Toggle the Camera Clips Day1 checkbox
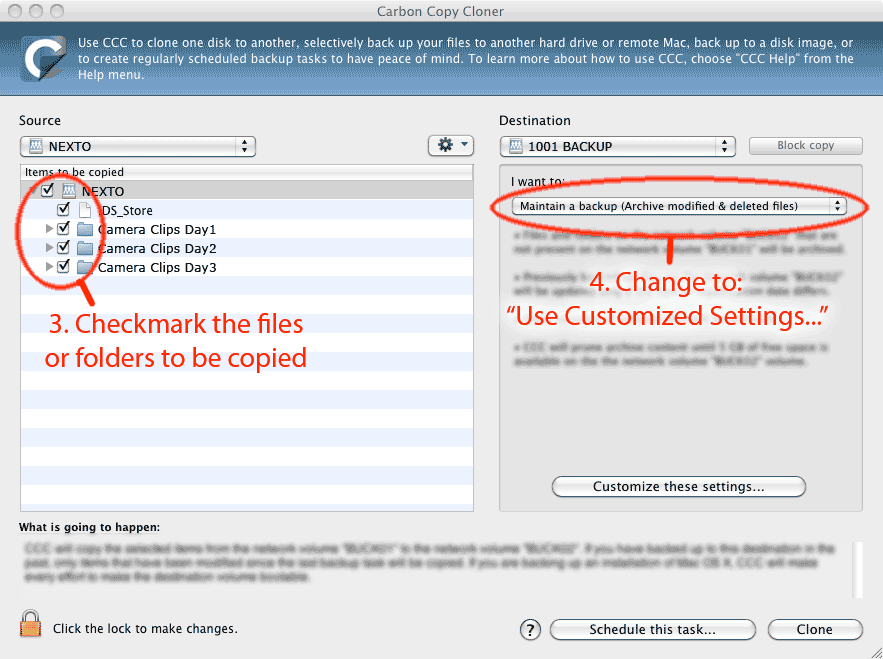The height and width of the screenshot is (659, 883). coord(64,229)
